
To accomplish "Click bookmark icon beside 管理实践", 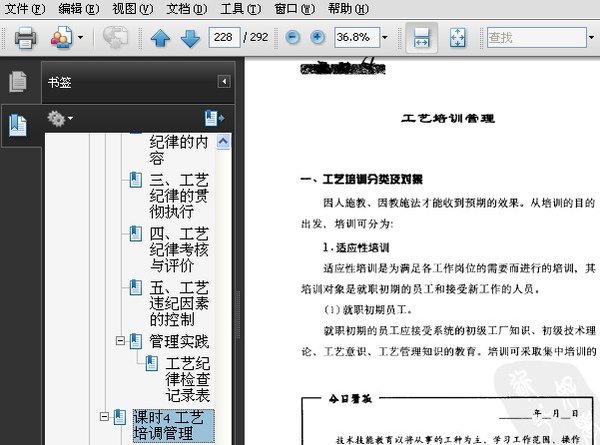I will pyautogui.click(x=136, y=341).
